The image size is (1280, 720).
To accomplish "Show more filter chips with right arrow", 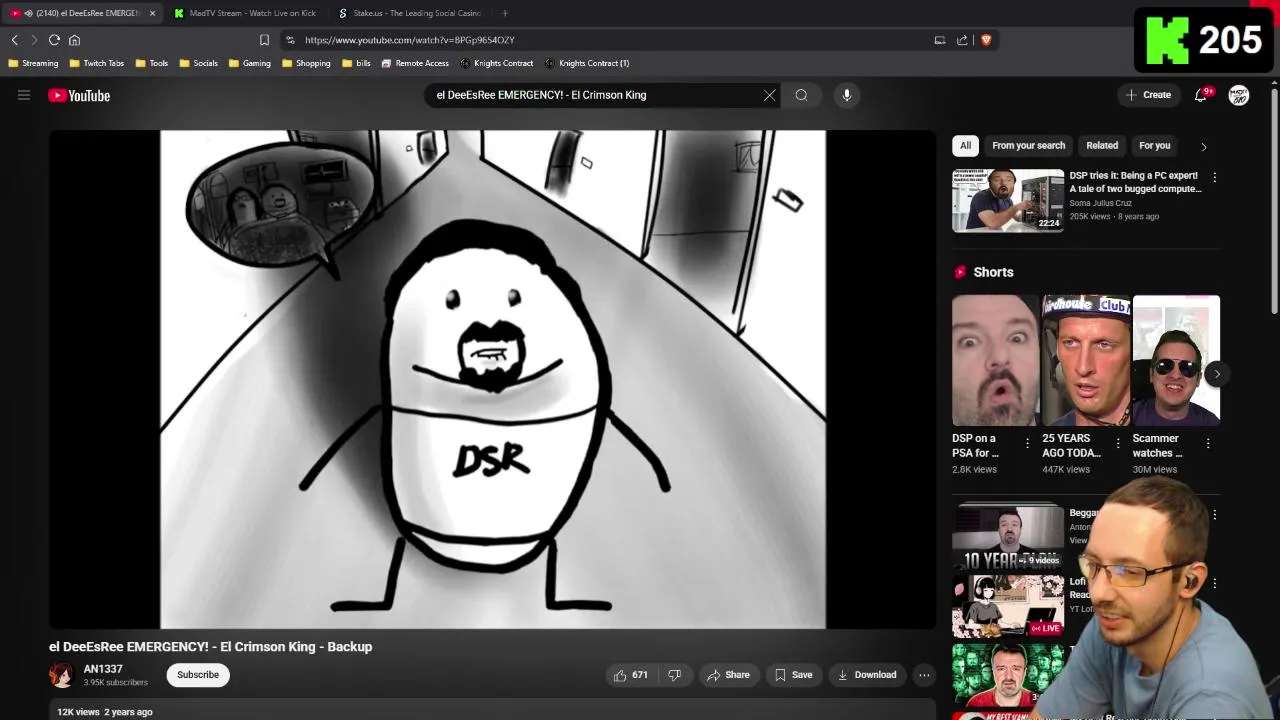I will click(1203, 146).
